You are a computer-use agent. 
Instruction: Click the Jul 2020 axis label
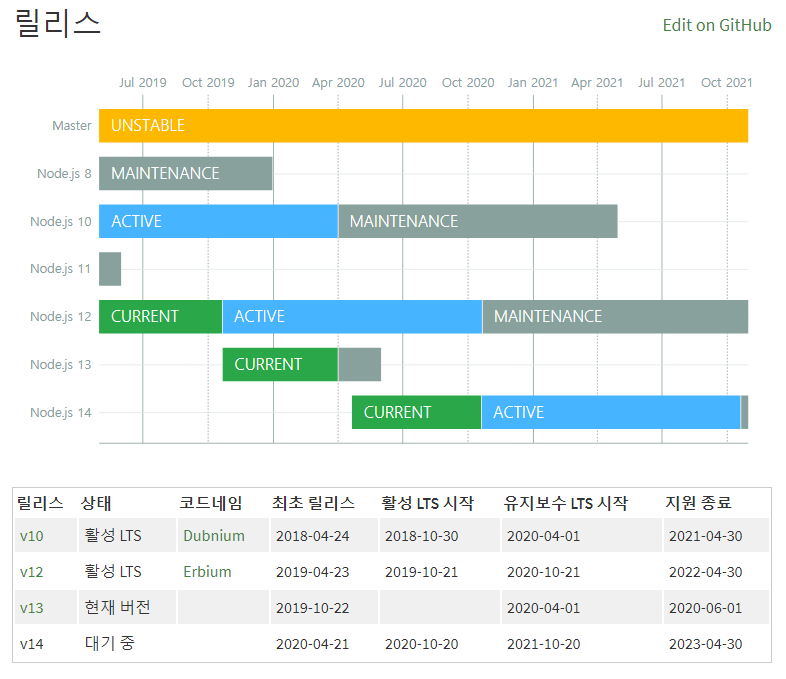403,83
